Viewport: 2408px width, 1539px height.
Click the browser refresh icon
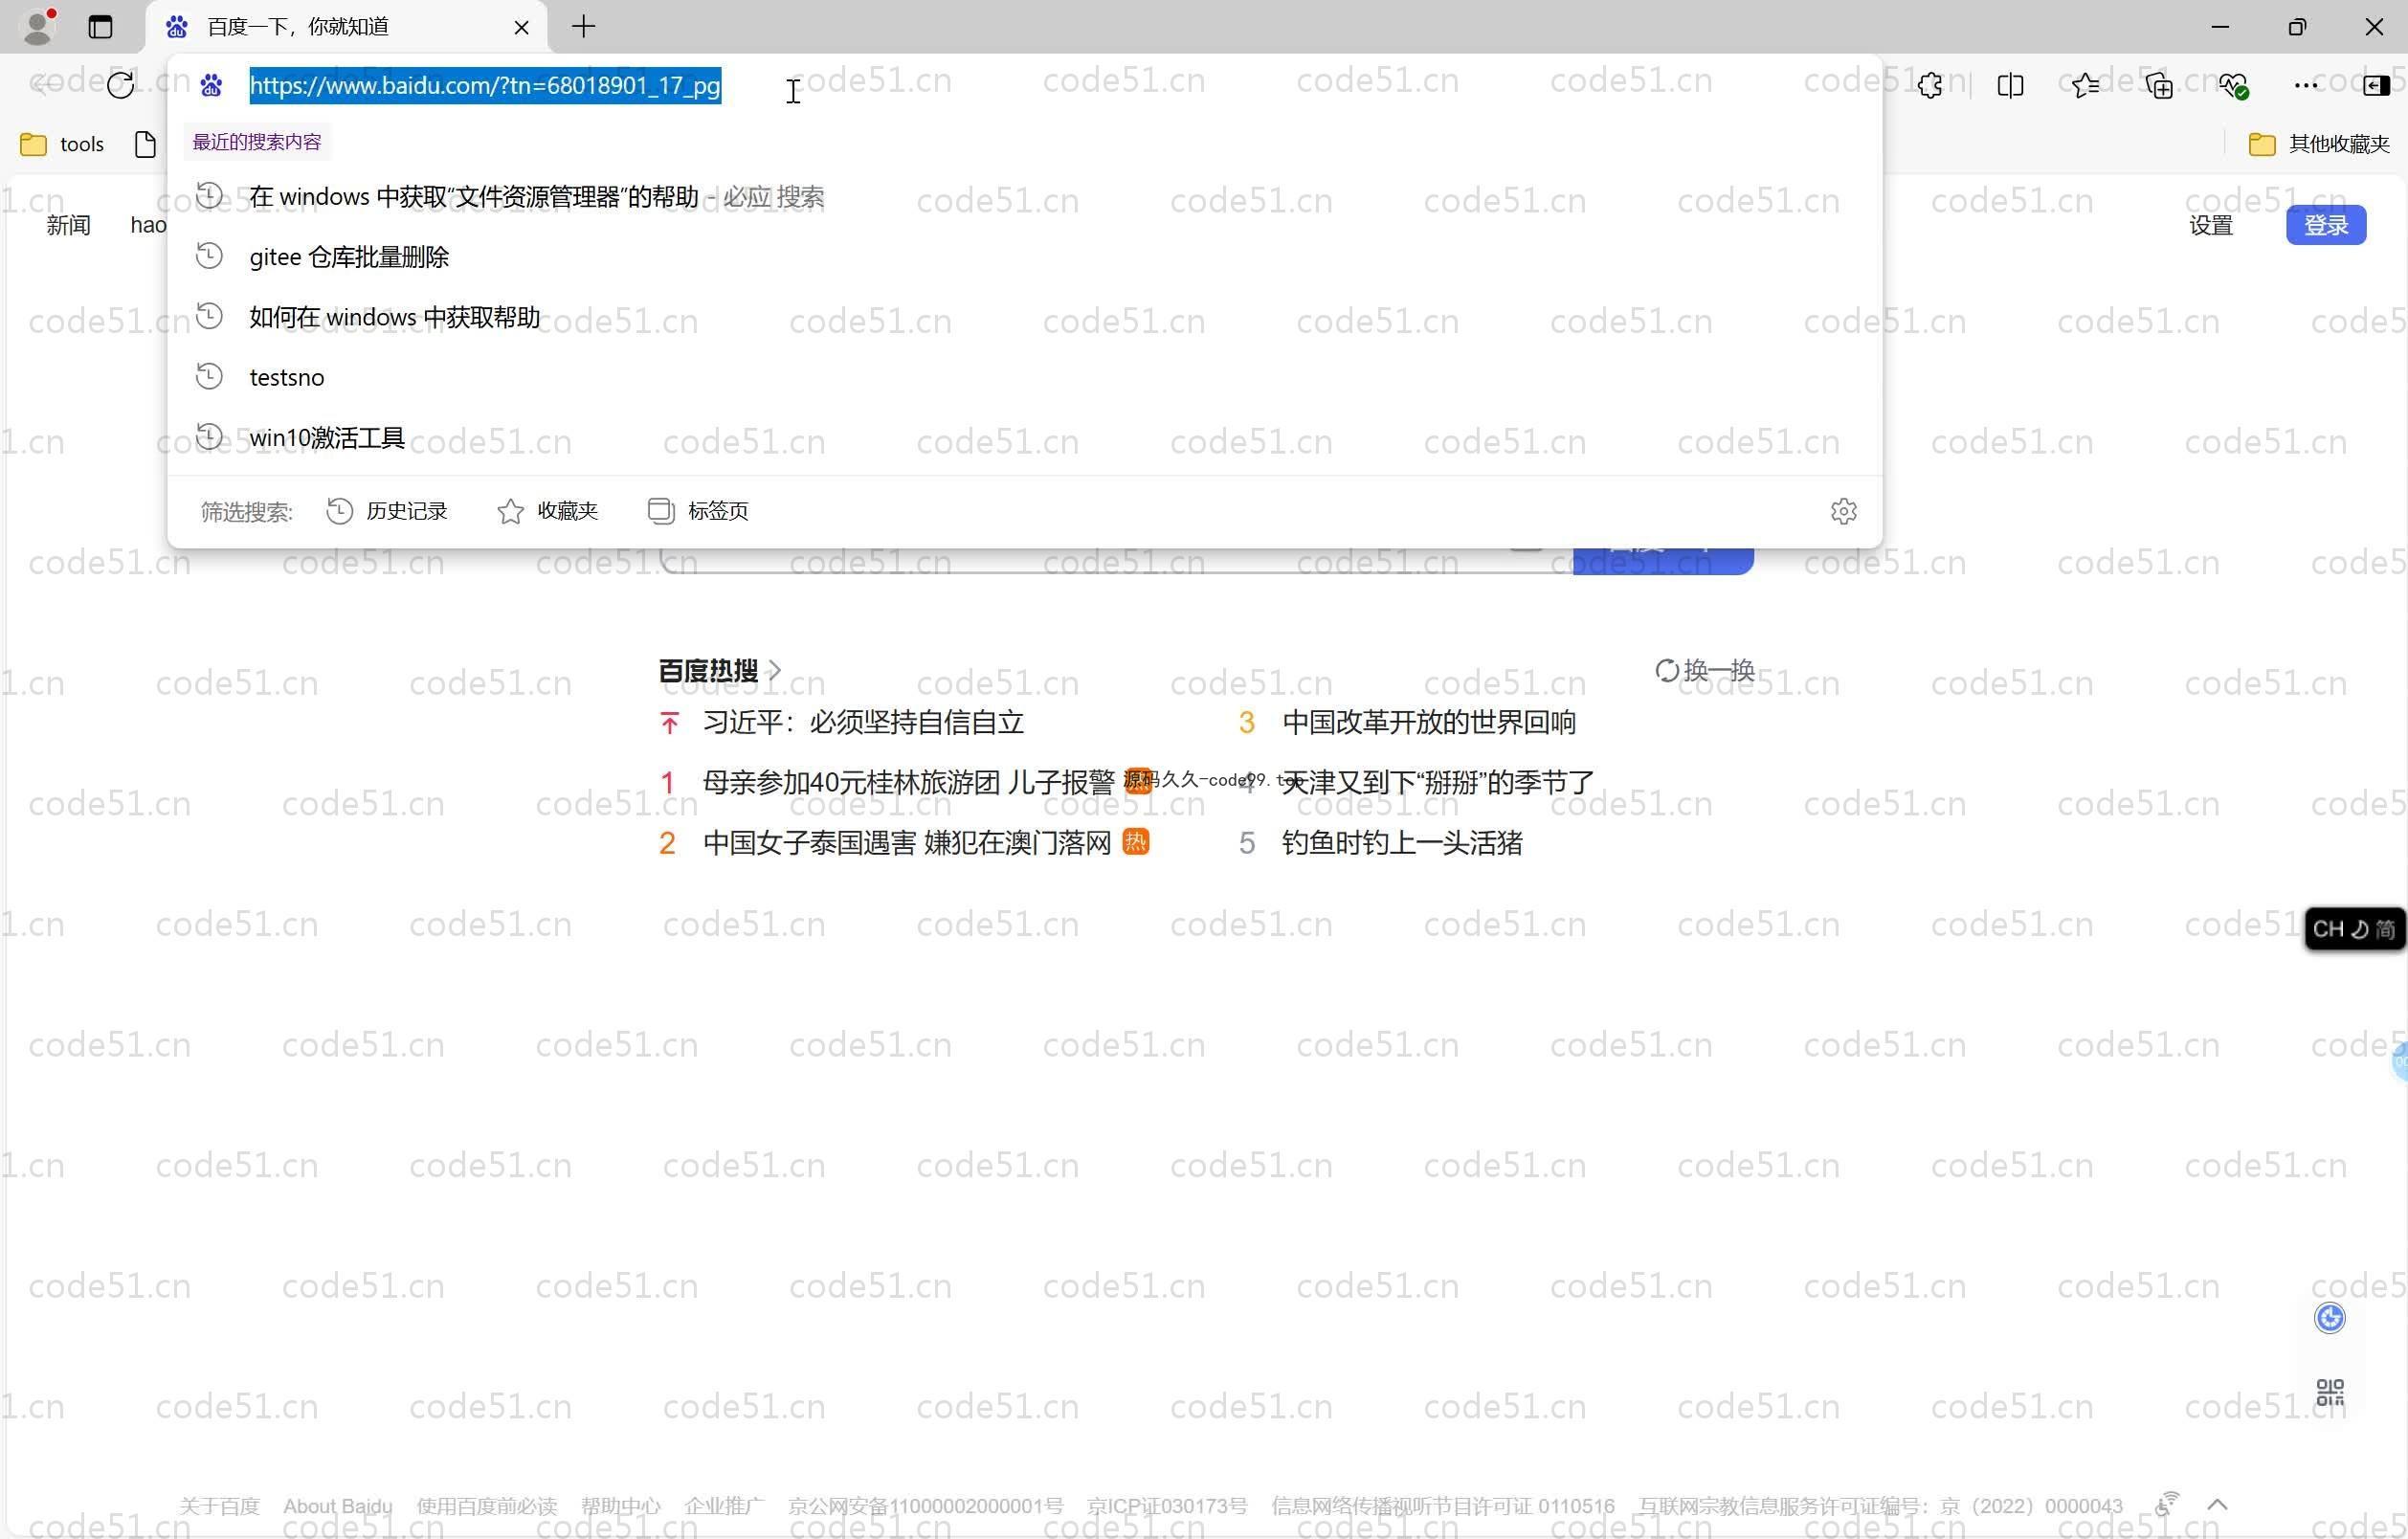point(121,85)
